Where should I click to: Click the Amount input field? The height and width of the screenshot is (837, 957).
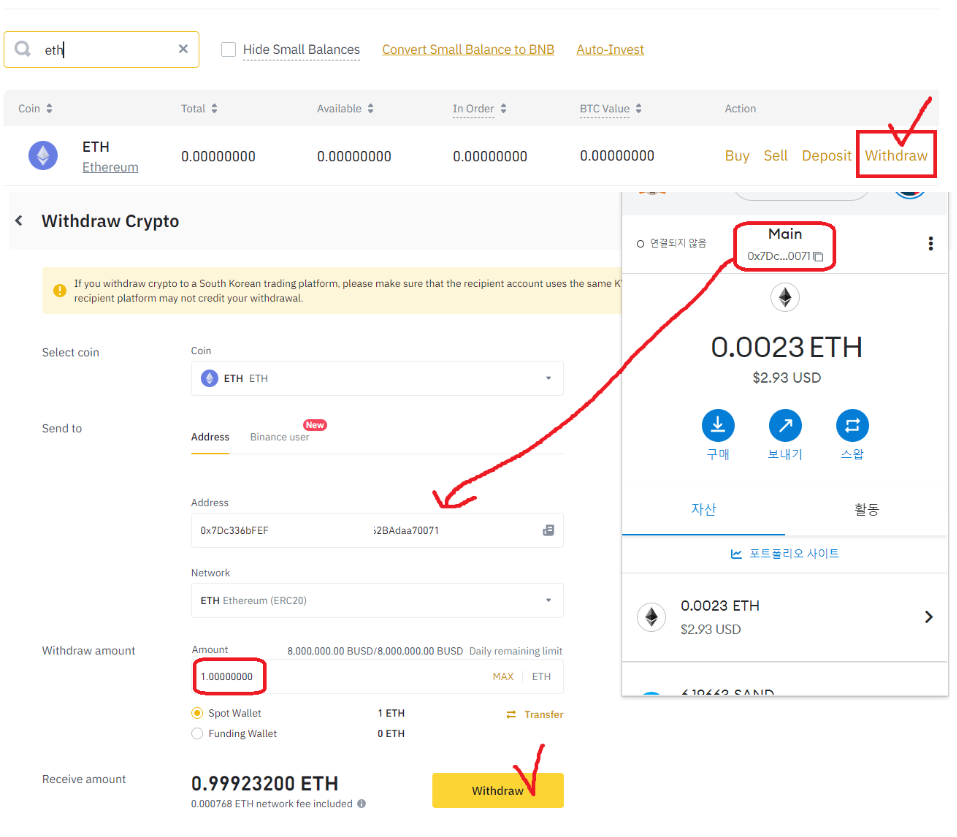[377, 676]
